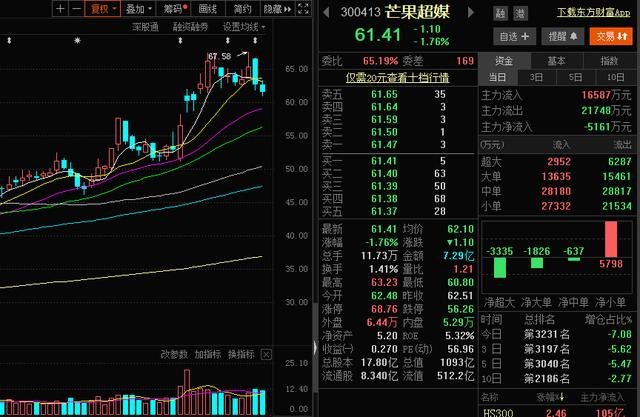Open the 叠加 overlay dropdown
640x417 pixels.
click(x=138, y=9)
